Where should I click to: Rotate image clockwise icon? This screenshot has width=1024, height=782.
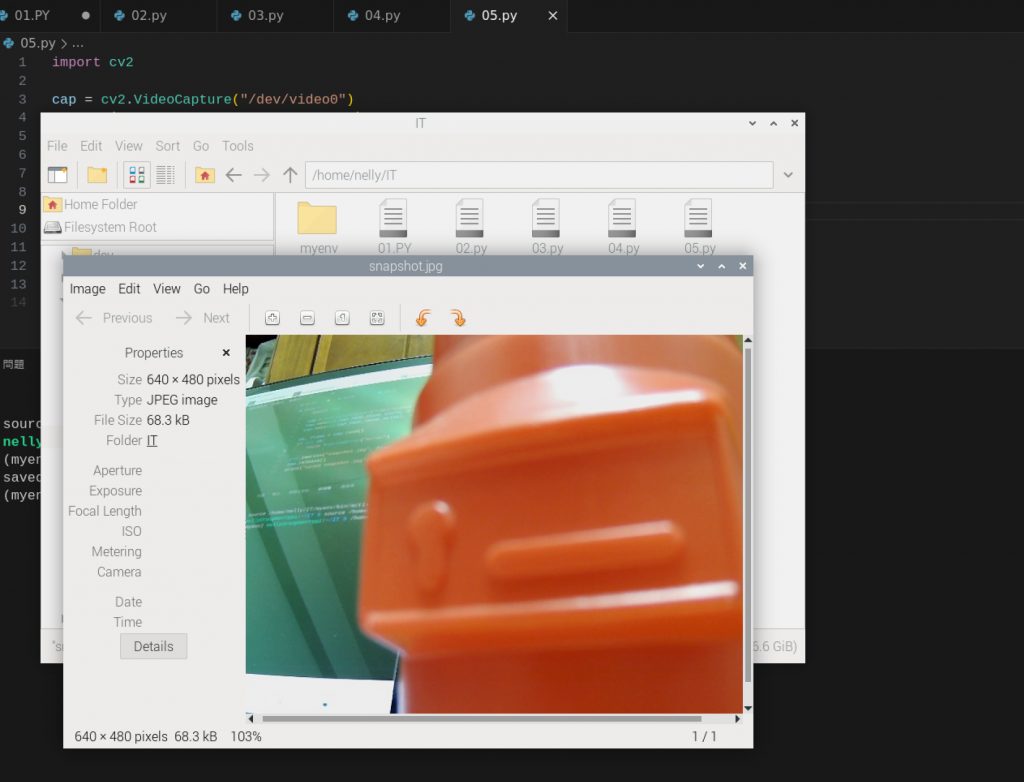click(458, 318)
